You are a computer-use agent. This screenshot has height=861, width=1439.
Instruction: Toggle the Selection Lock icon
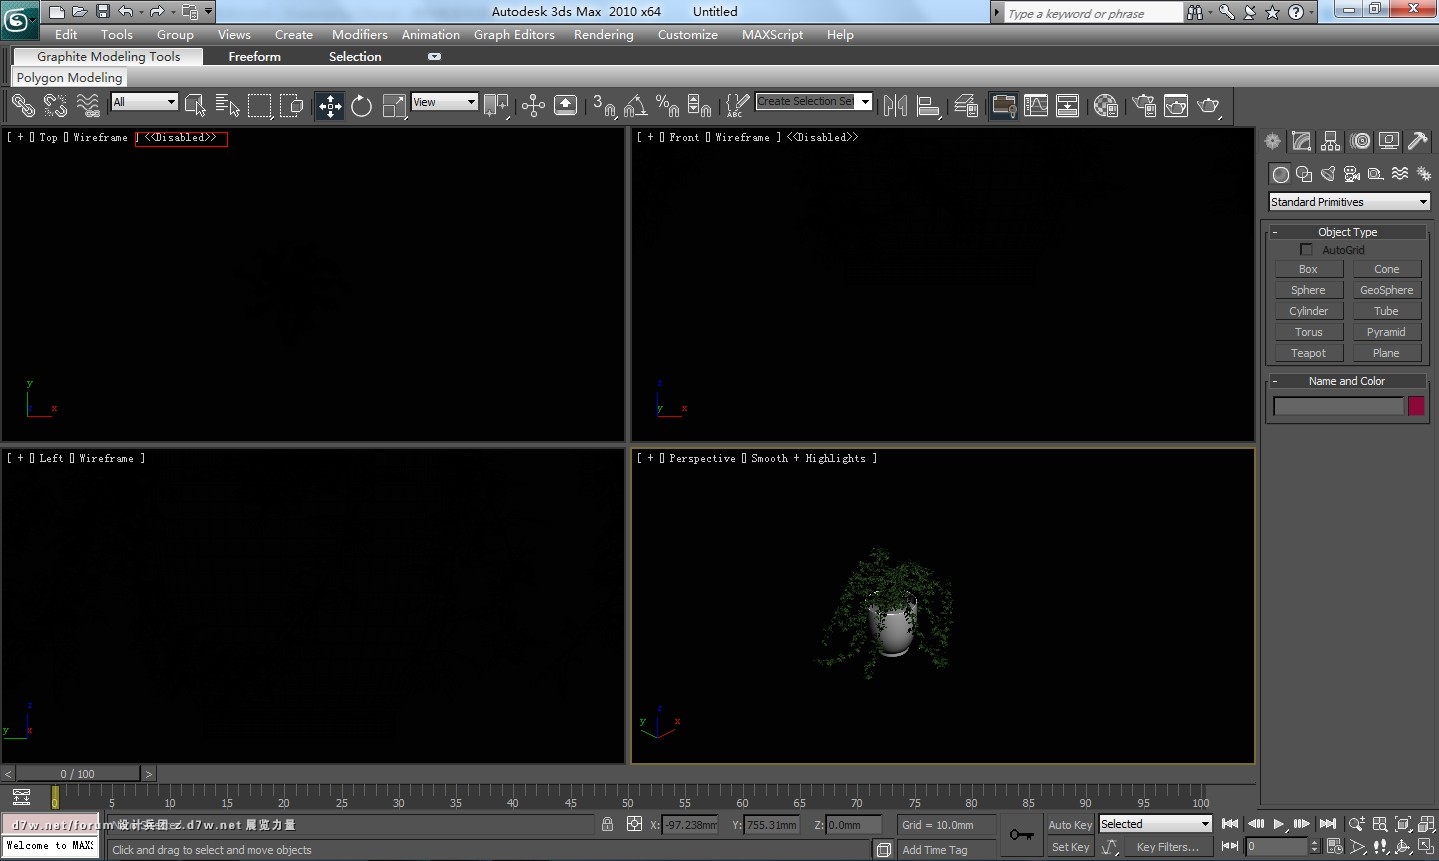point(607,824)
